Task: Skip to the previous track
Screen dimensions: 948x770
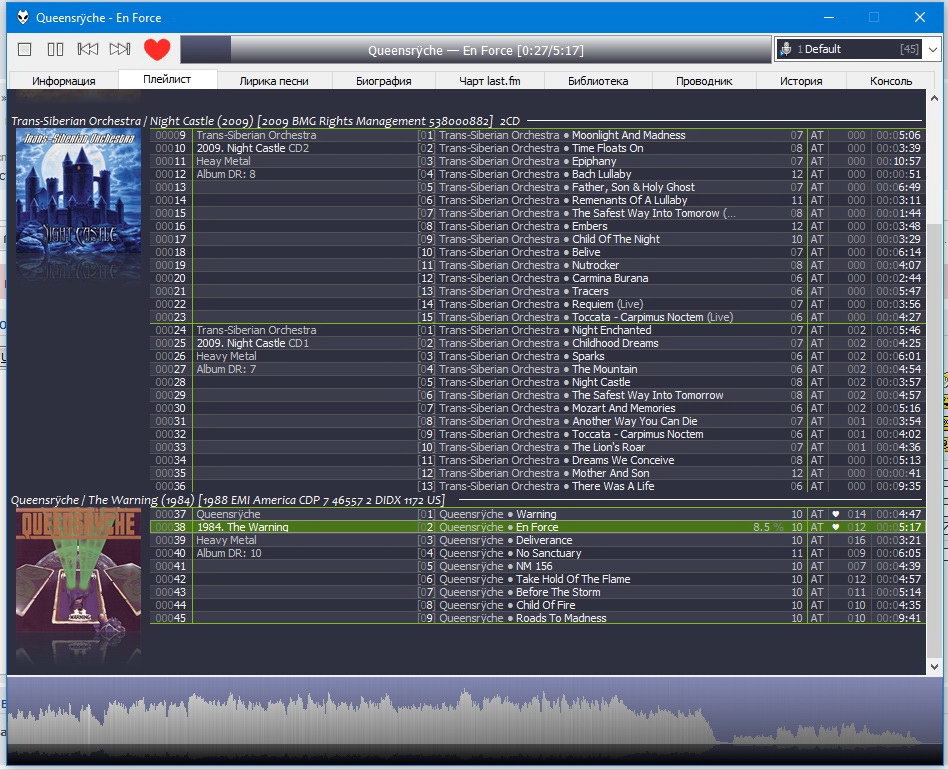Action: (x=88, y=49)
